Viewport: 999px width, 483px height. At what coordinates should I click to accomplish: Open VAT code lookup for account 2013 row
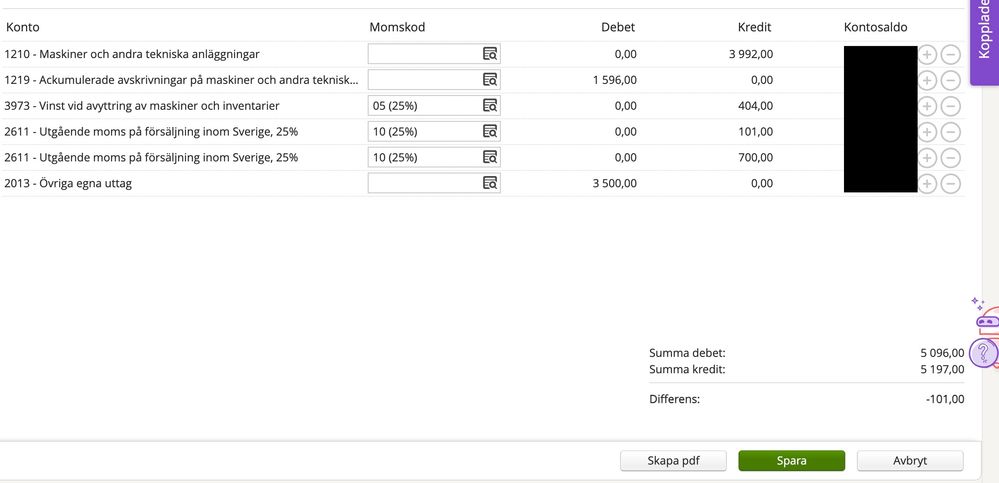tap(490, 184)
